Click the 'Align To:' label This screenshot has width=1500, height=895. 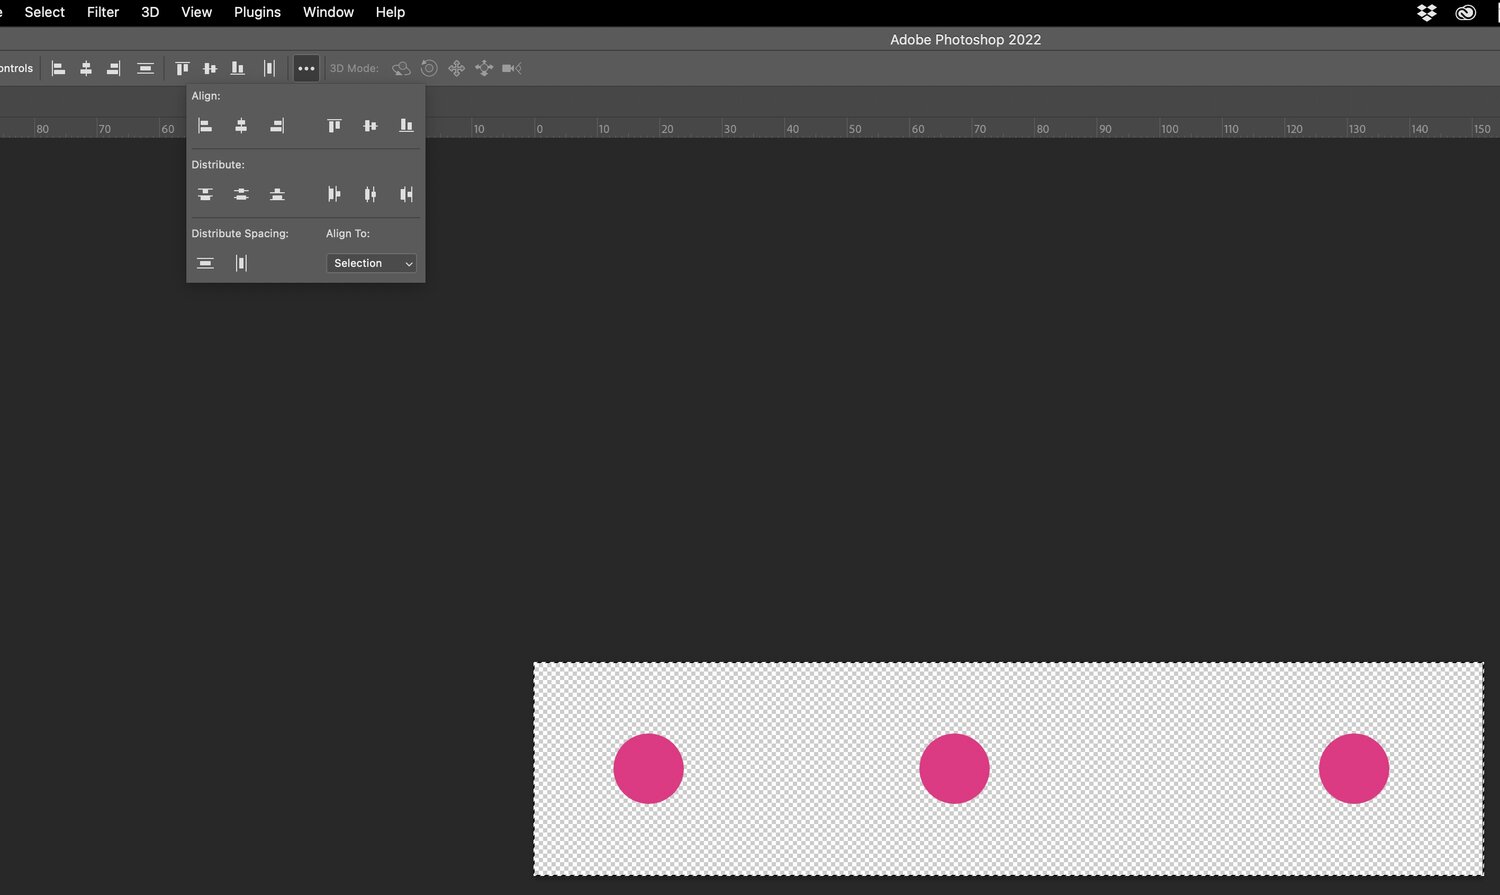click(348, 233)
